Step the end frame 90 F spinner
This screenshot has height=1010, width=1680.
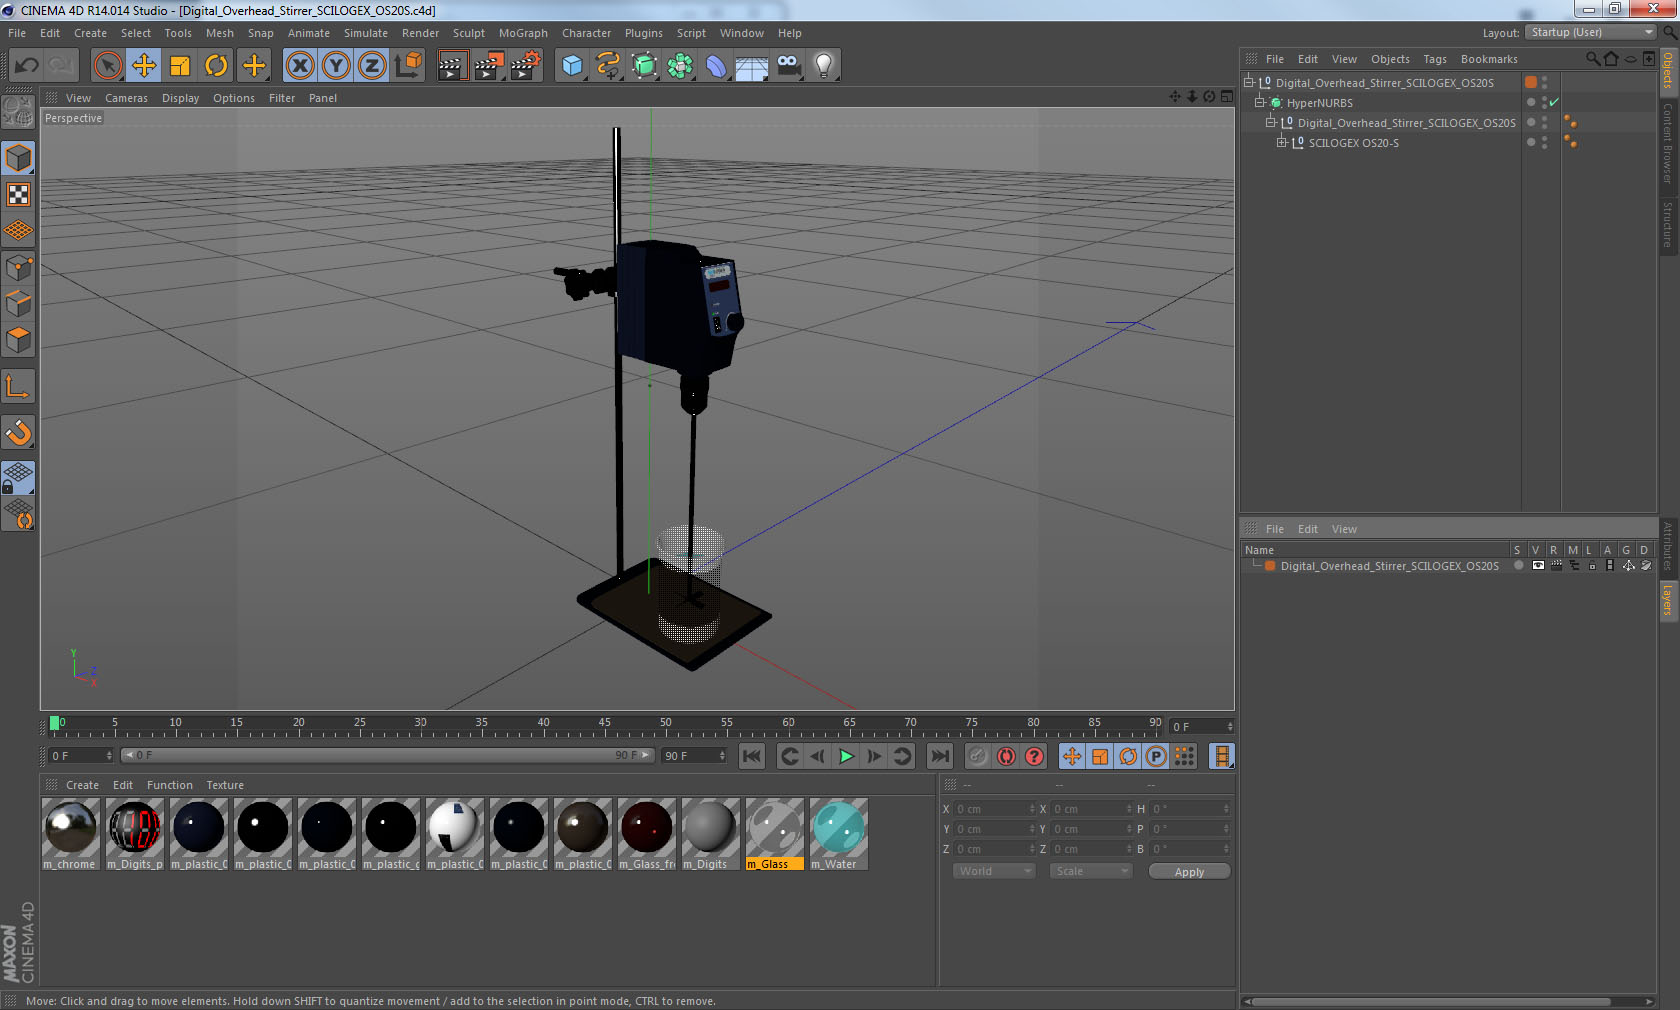[x=722, y=756]
